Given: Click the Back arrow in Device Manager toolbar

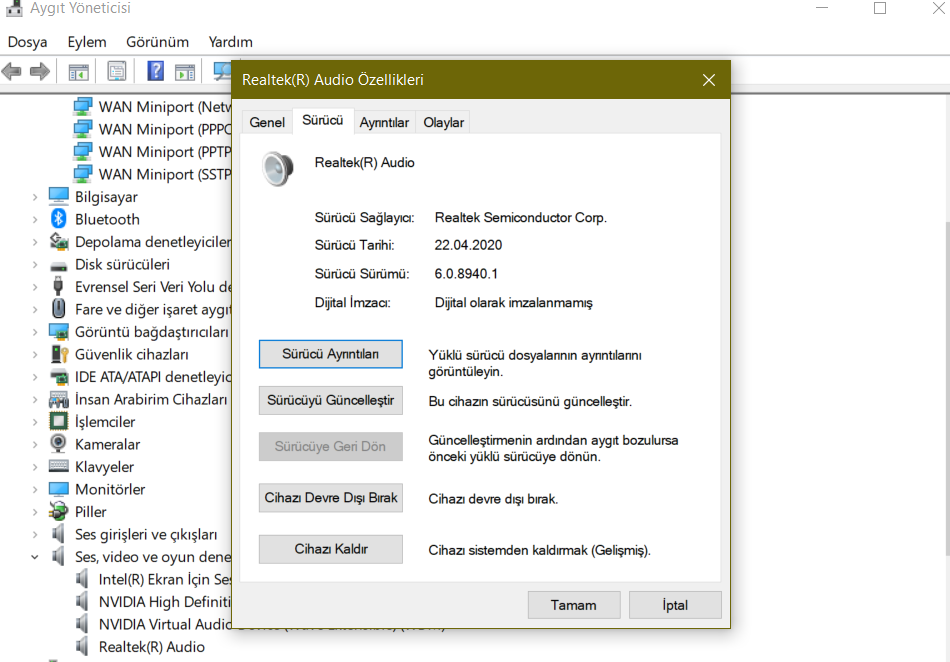Looking at the screenshot, I should (x=12, y=71).
